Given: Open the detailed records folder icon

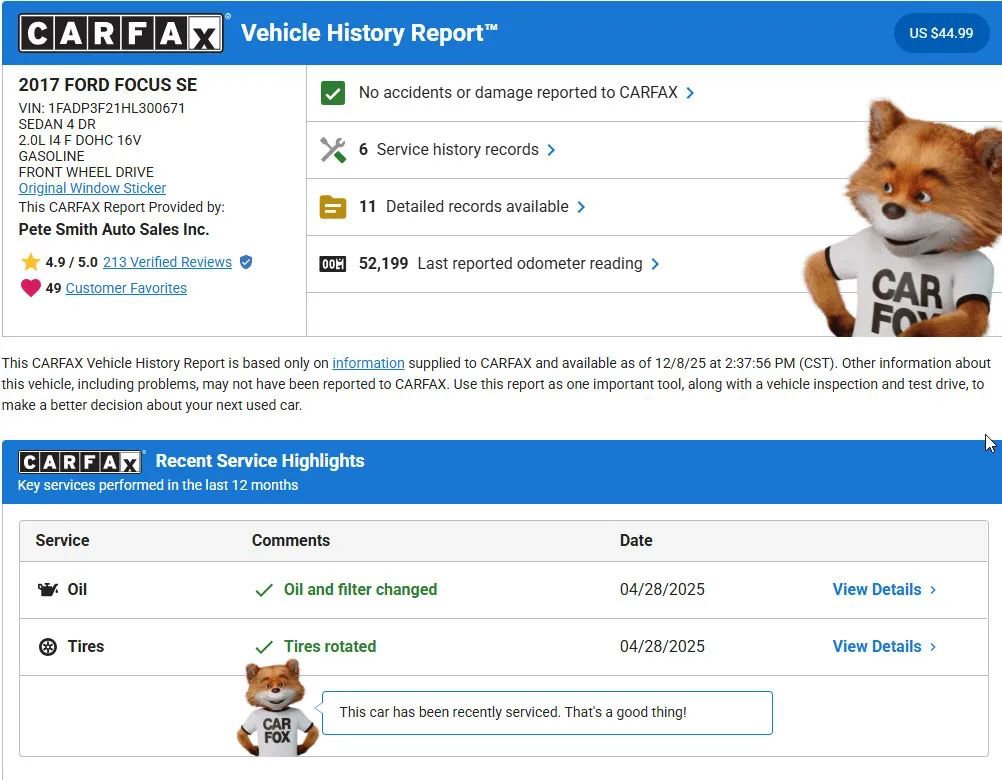Looking at the screenshot, I should 334,207.
